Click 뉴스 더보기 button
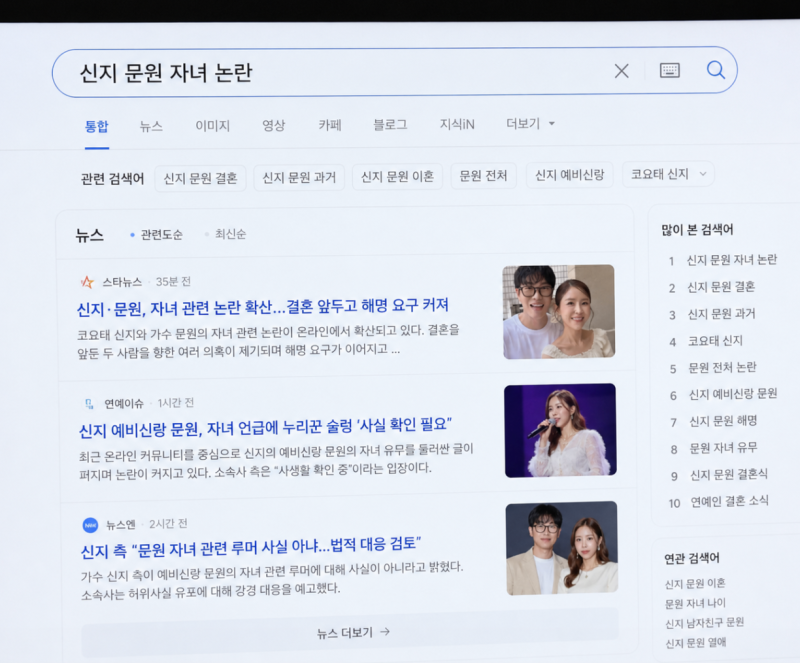This screenshot has height=663, width=800. point(350,632)
